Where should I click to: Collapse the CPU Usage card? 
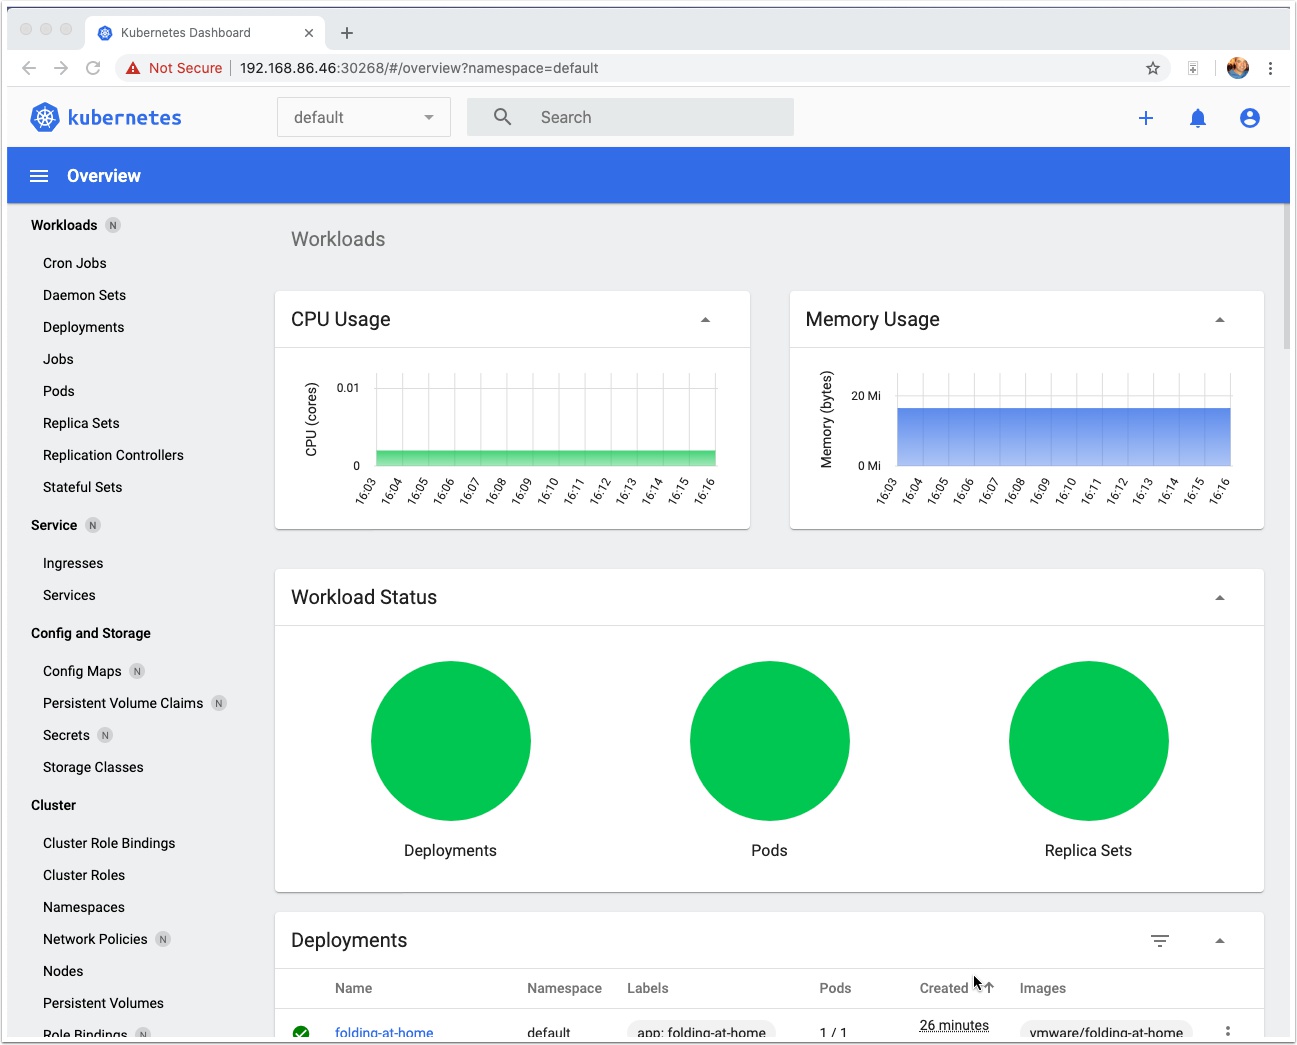point(705,320)
